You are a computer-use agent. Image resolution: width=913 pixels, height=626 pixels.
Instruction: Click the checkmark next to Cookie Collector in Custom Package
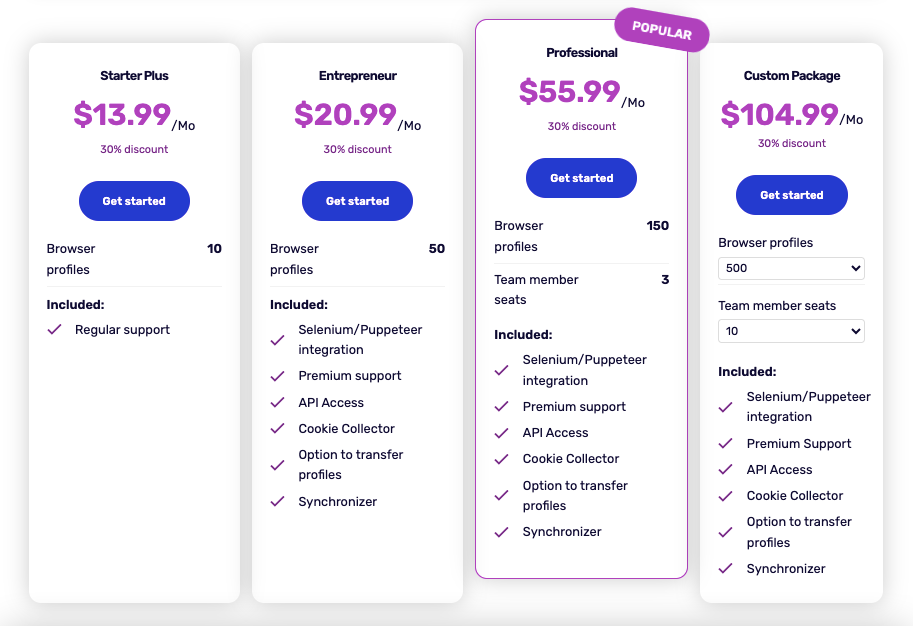pyautogui.click(x=724, y=495)
